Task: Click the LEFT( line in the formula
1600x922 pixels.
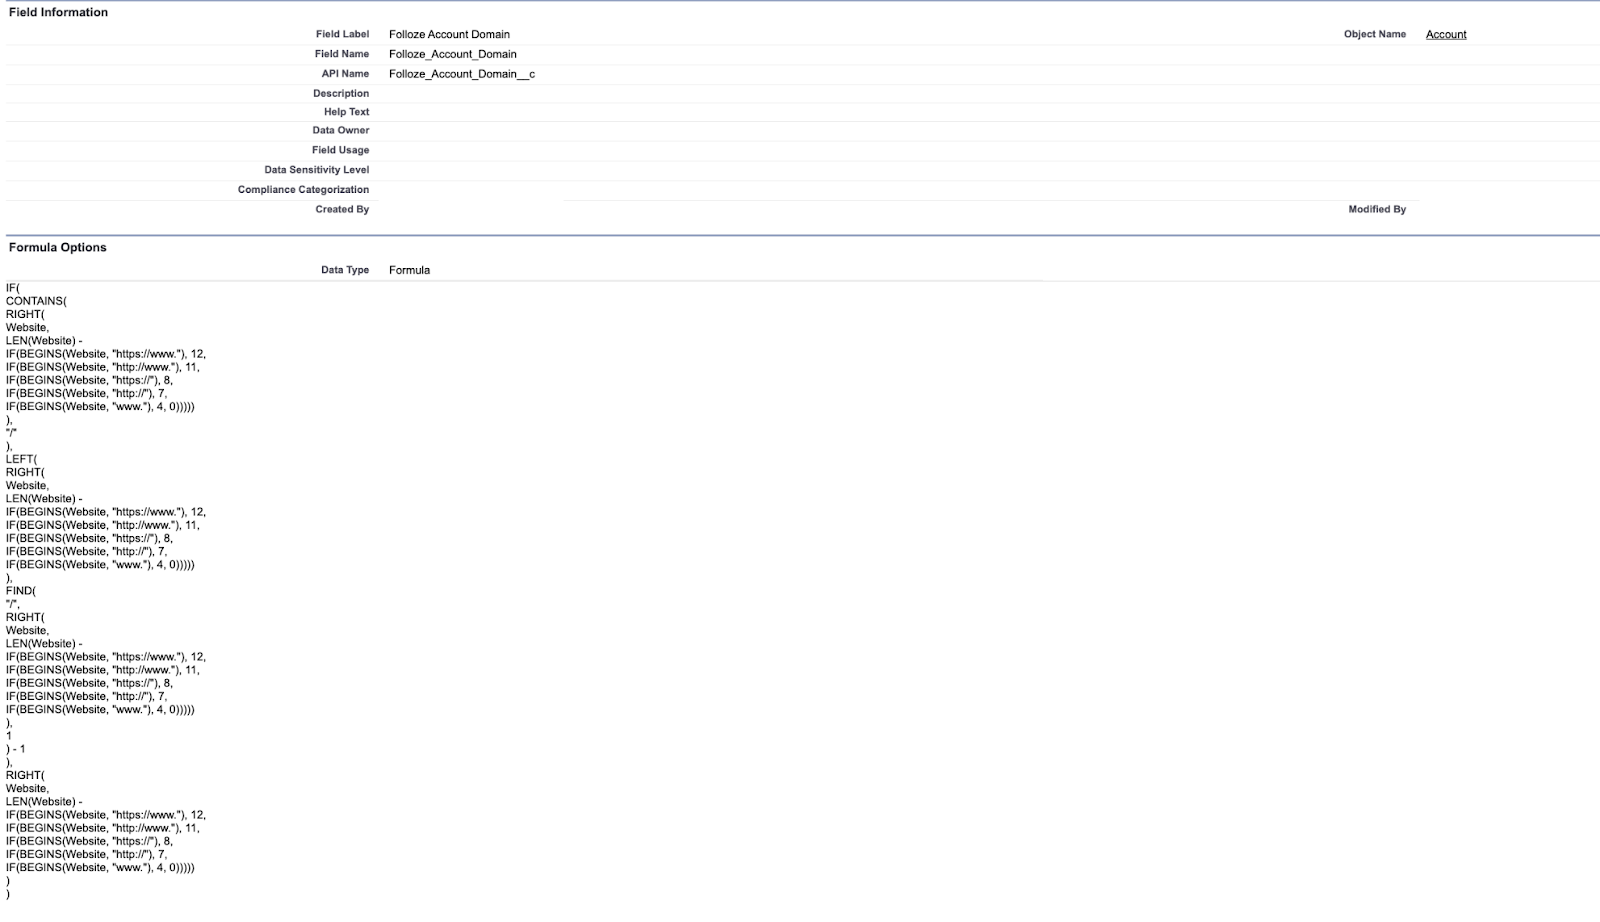Action: tap(21, 459)
